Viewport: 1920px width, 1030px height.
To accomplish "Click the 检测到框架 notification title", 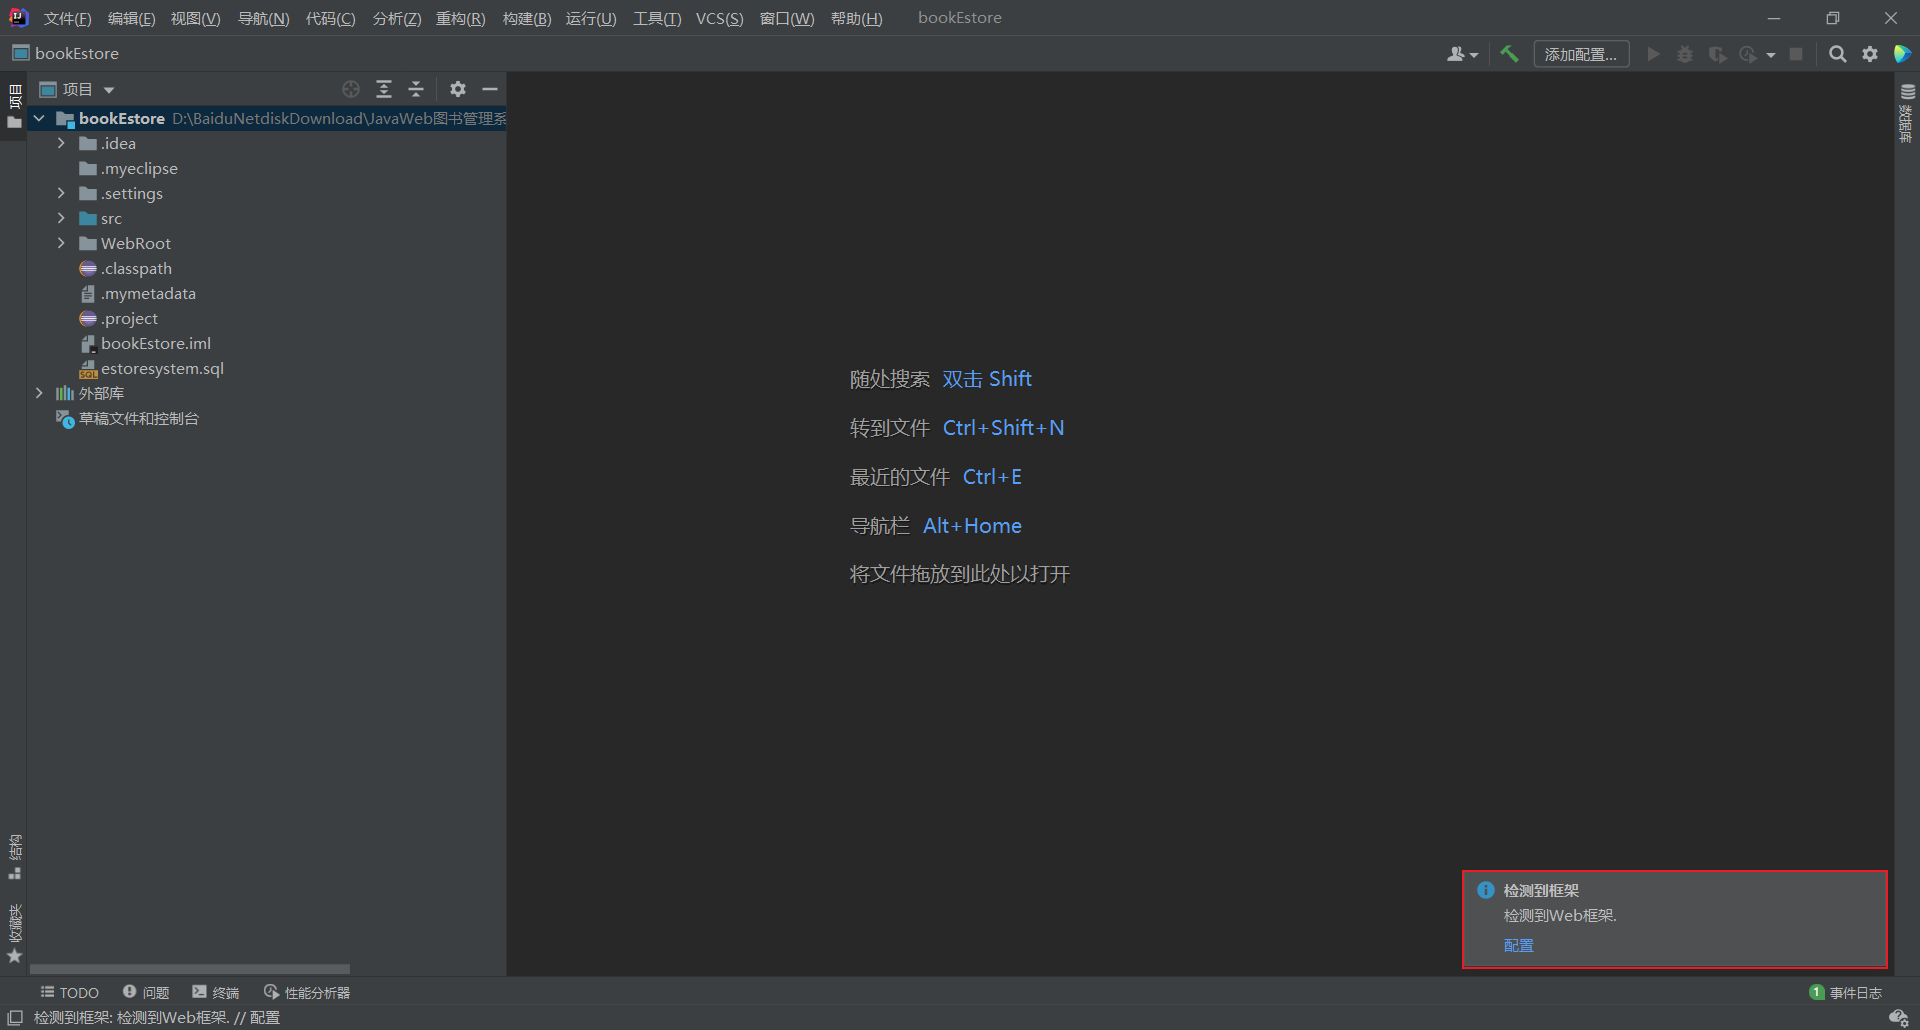I will click(x=1541, y=890).
